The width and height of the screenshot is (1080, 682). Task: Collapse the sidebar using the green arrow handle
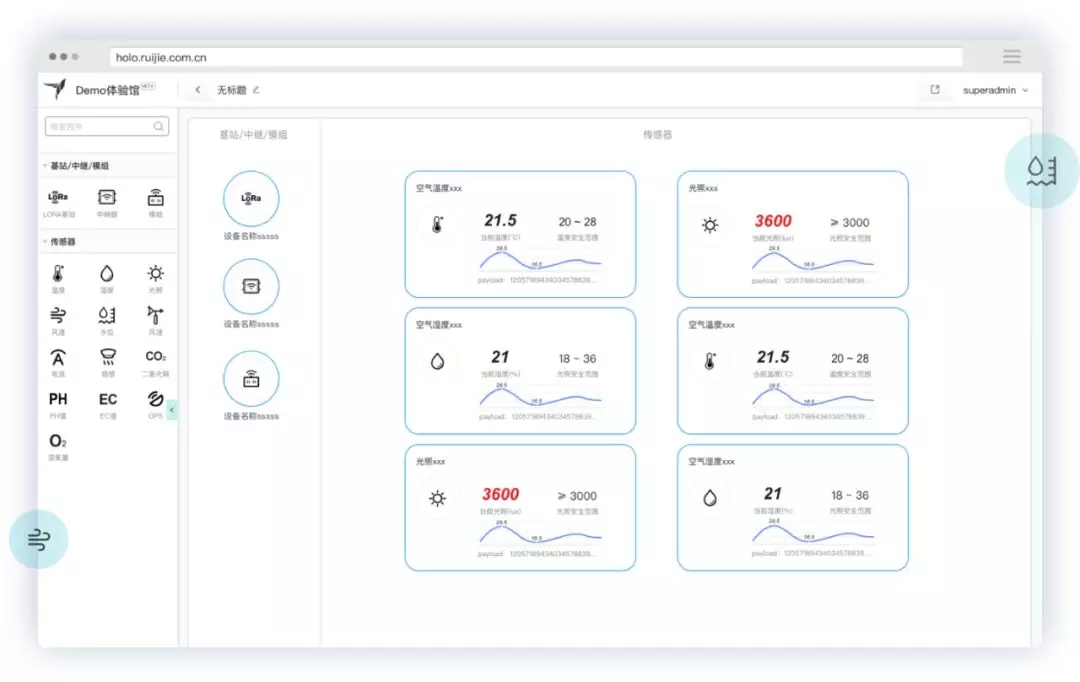172,409
